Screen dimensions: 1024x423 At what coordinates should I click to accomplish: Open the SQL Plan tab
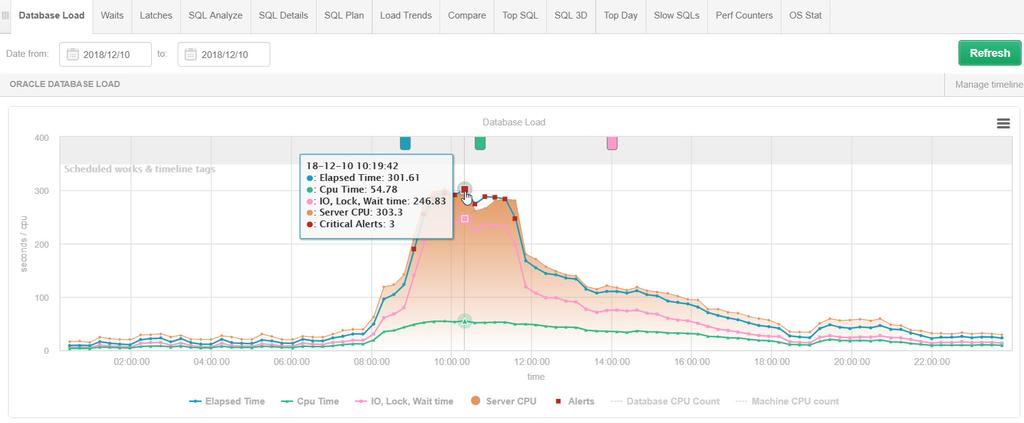pos(344,15)
